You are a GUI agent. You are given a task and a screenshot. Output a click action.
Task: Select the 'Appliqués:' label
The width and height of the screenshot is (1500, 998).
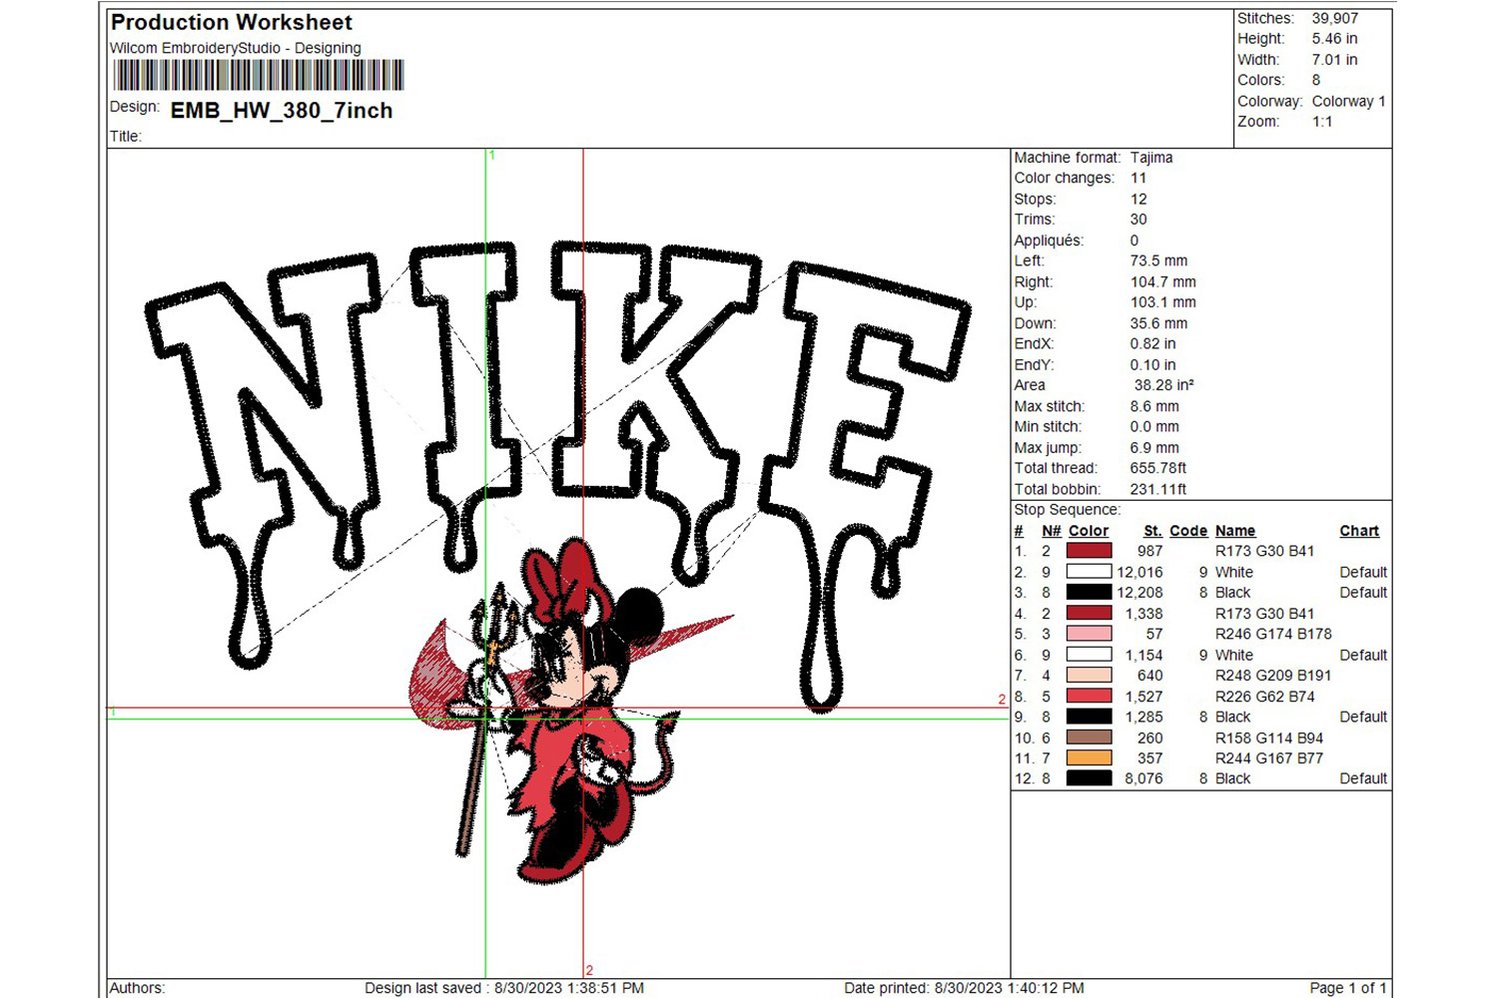[x=1049, y=240]
